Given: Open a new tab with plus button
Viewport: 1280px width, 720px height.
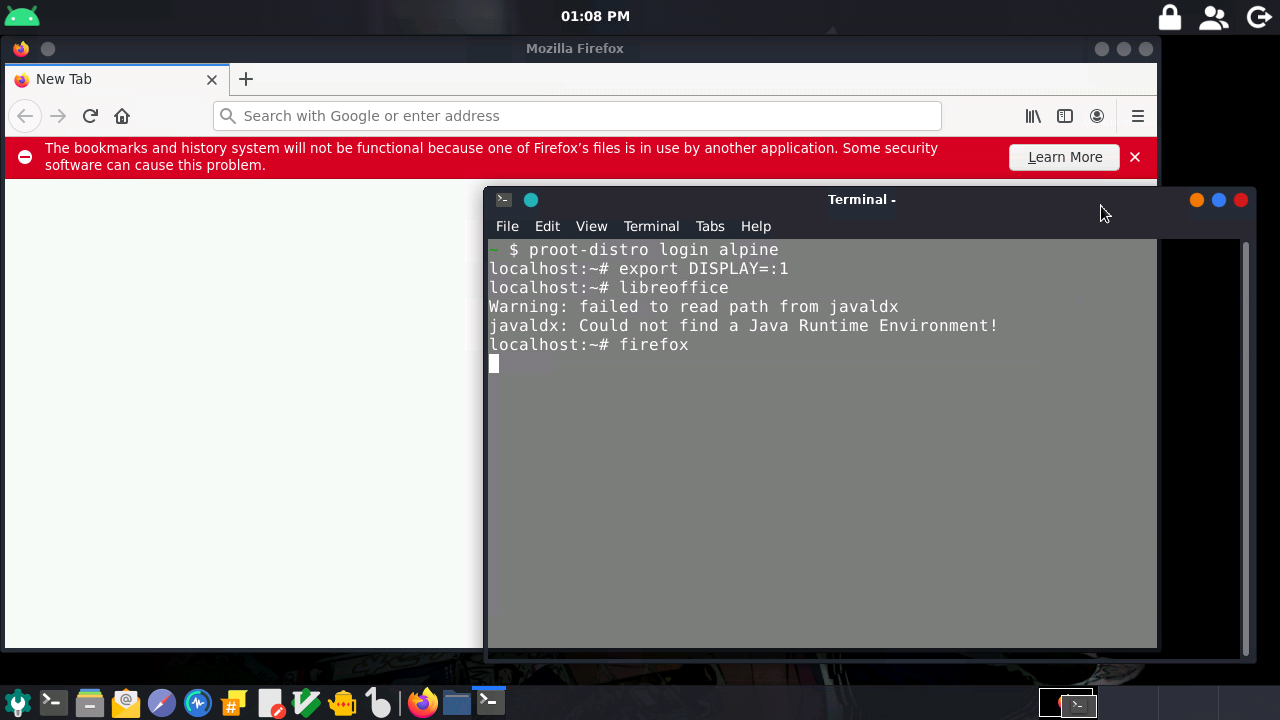Looking at the screenshot, I should pos(246,79).
